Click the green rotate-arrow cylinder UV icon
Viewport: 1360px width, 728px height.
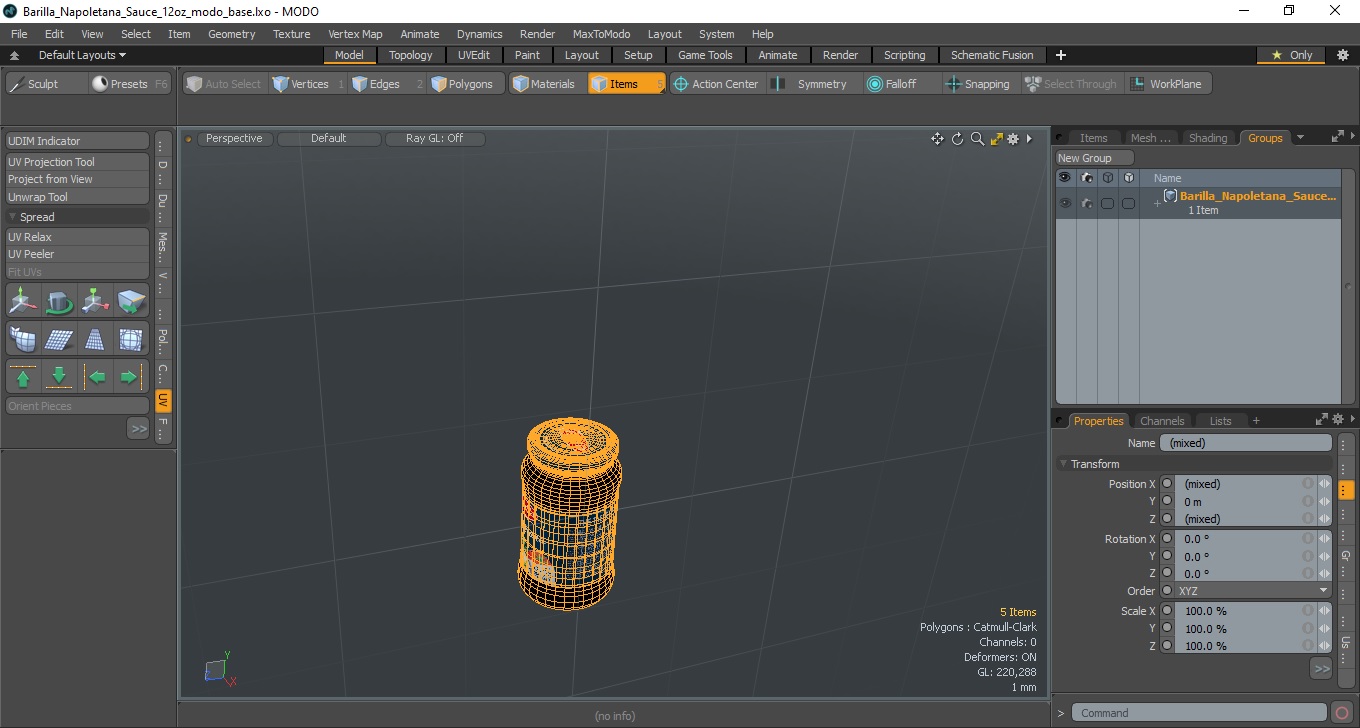pyautogui.click(x=59, y=300)
